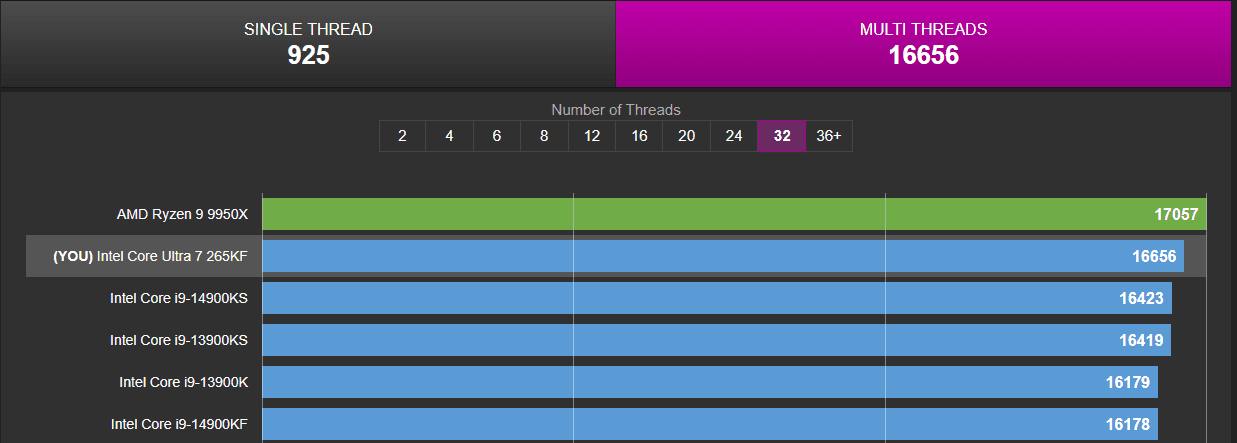Image resolution: width=1237 pixels, height=443 pixels.
Task: Click the highlighted 32 threads button
Action: tap(781, 136)
